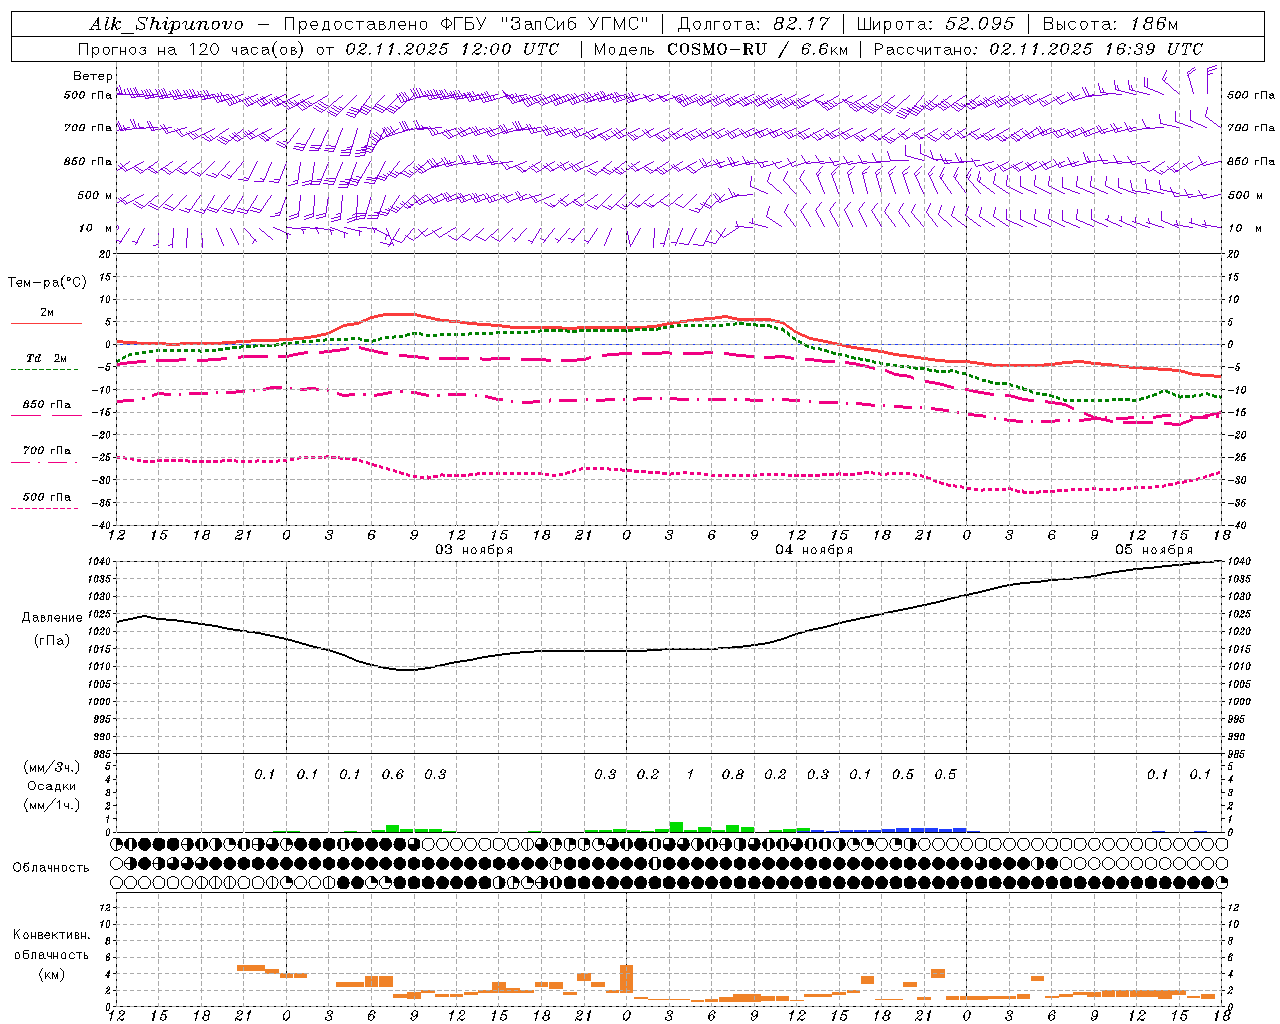The height and width of the screenshot is (1024, 1280).
Task: Click the Ветер panel label
Action: (x=93, y=76)
